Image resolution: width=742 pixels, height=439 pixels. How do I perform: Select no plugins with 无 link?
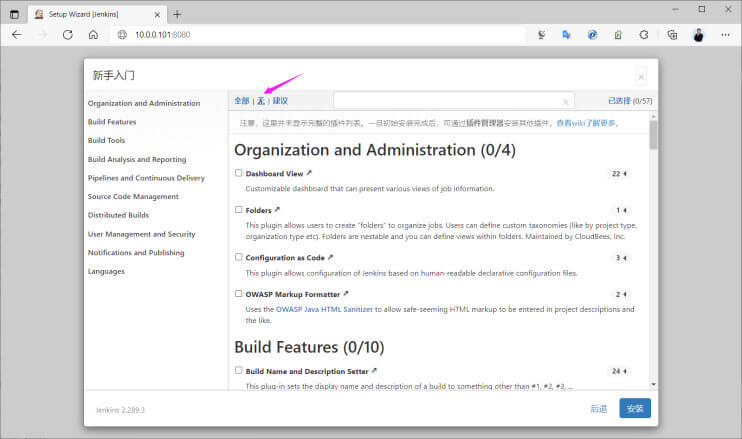coord(261,101)
